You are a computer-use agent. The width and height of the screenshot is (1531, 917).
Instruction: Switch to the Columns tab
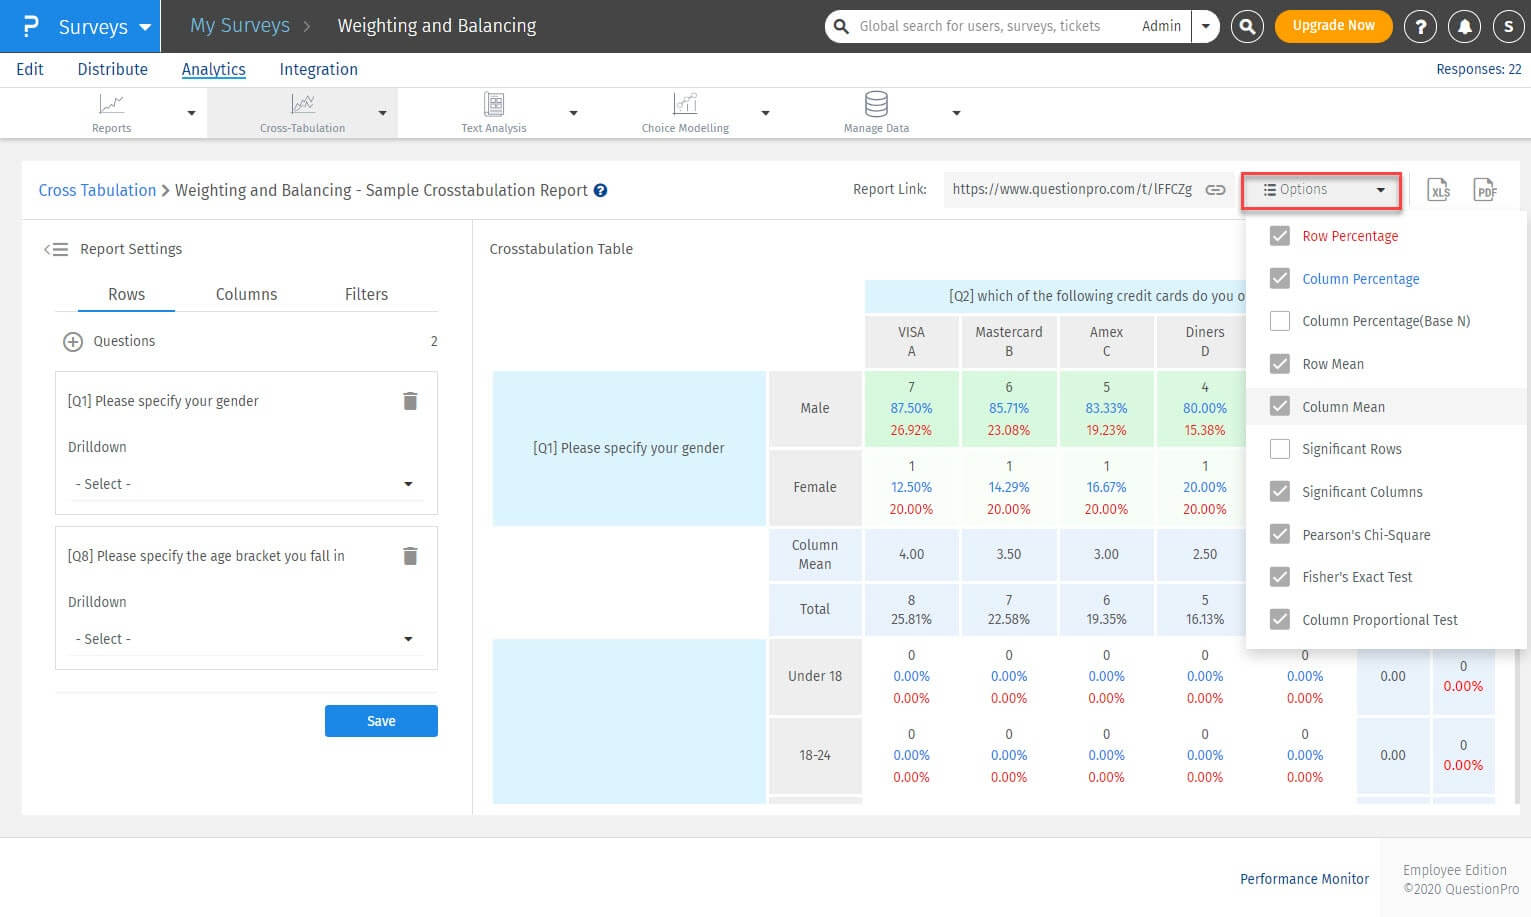point(246,294)
